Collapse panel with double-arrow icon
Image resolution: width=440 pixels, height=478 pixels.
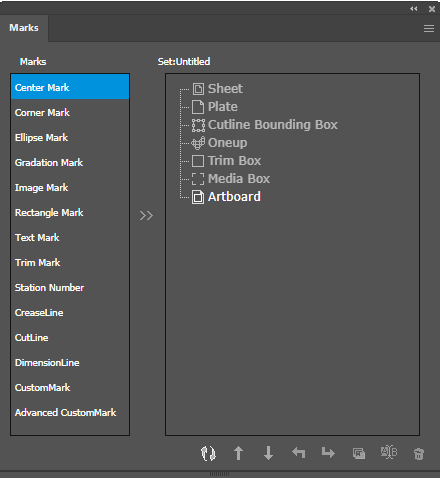coord(414,9)
